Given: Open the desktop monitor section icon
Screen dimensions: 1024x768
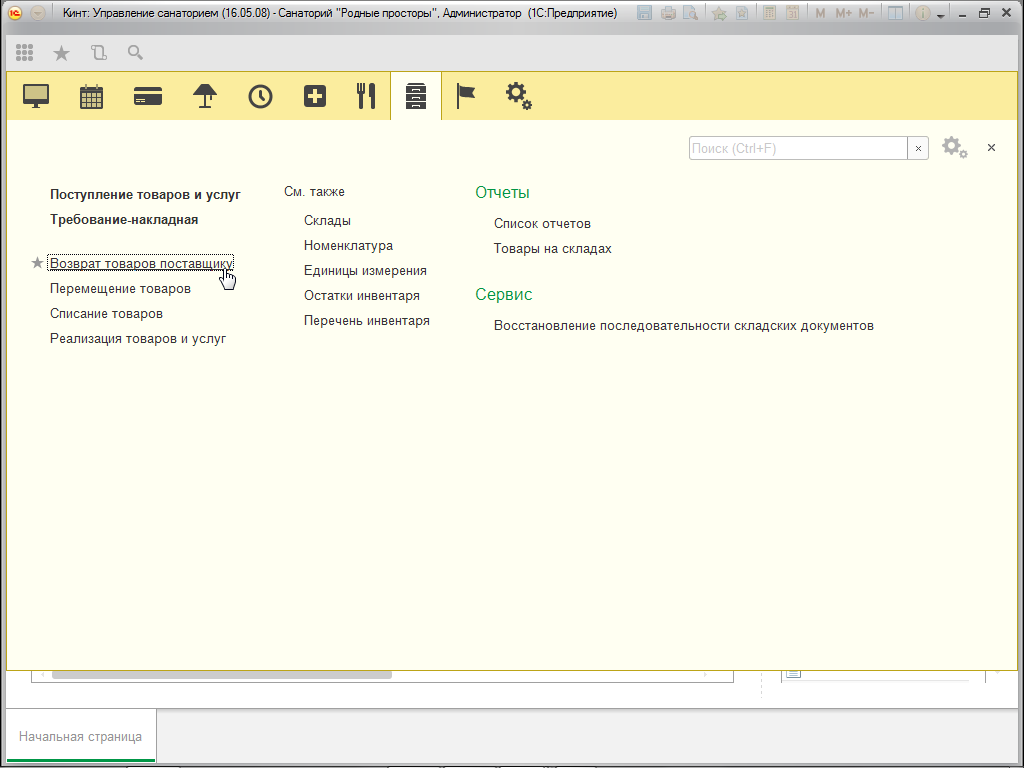Looking at the screenshot, I should 36,96.
